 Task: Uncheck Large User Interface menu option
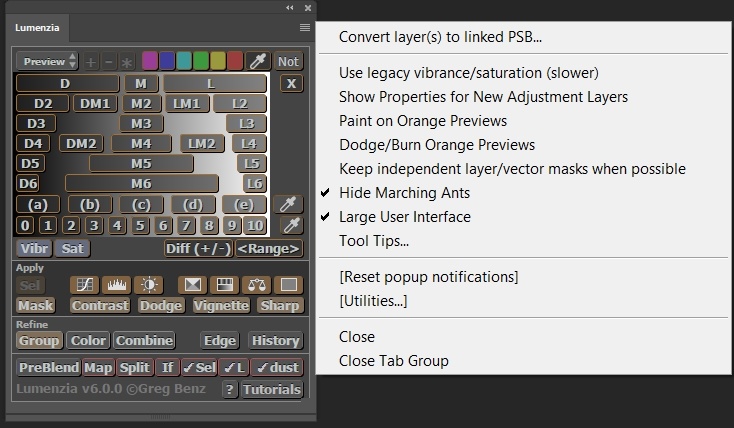(405, 217)
